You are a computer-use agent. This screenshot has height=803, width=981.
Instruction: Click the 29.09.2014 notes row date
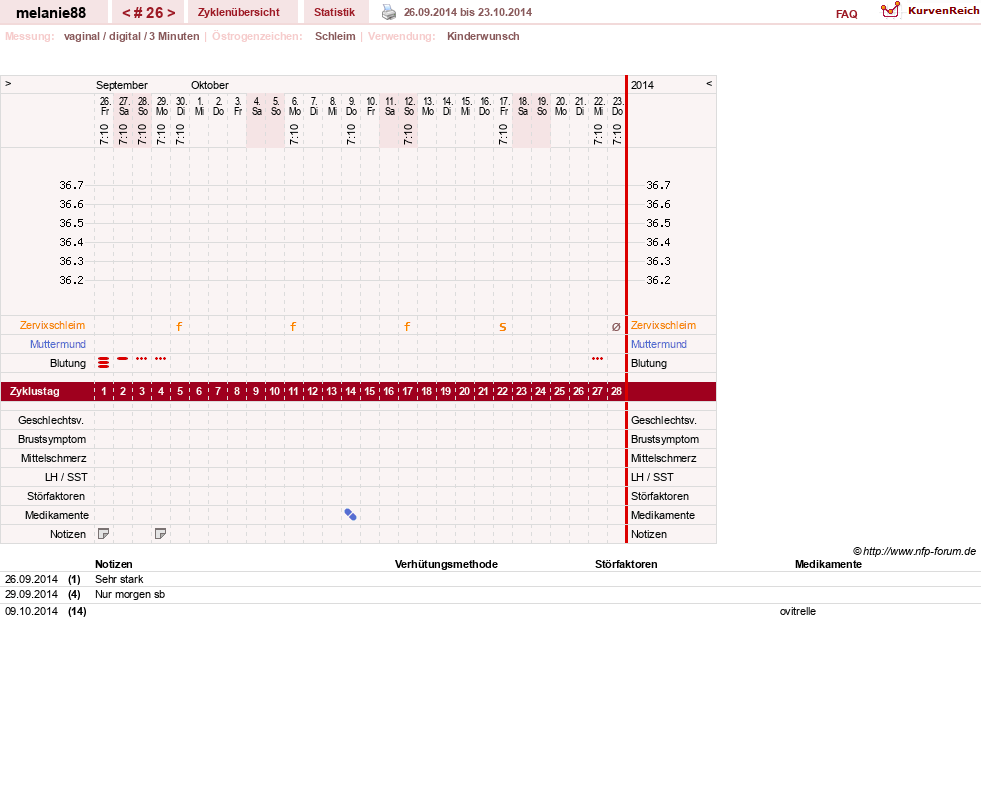pos(31,595)
